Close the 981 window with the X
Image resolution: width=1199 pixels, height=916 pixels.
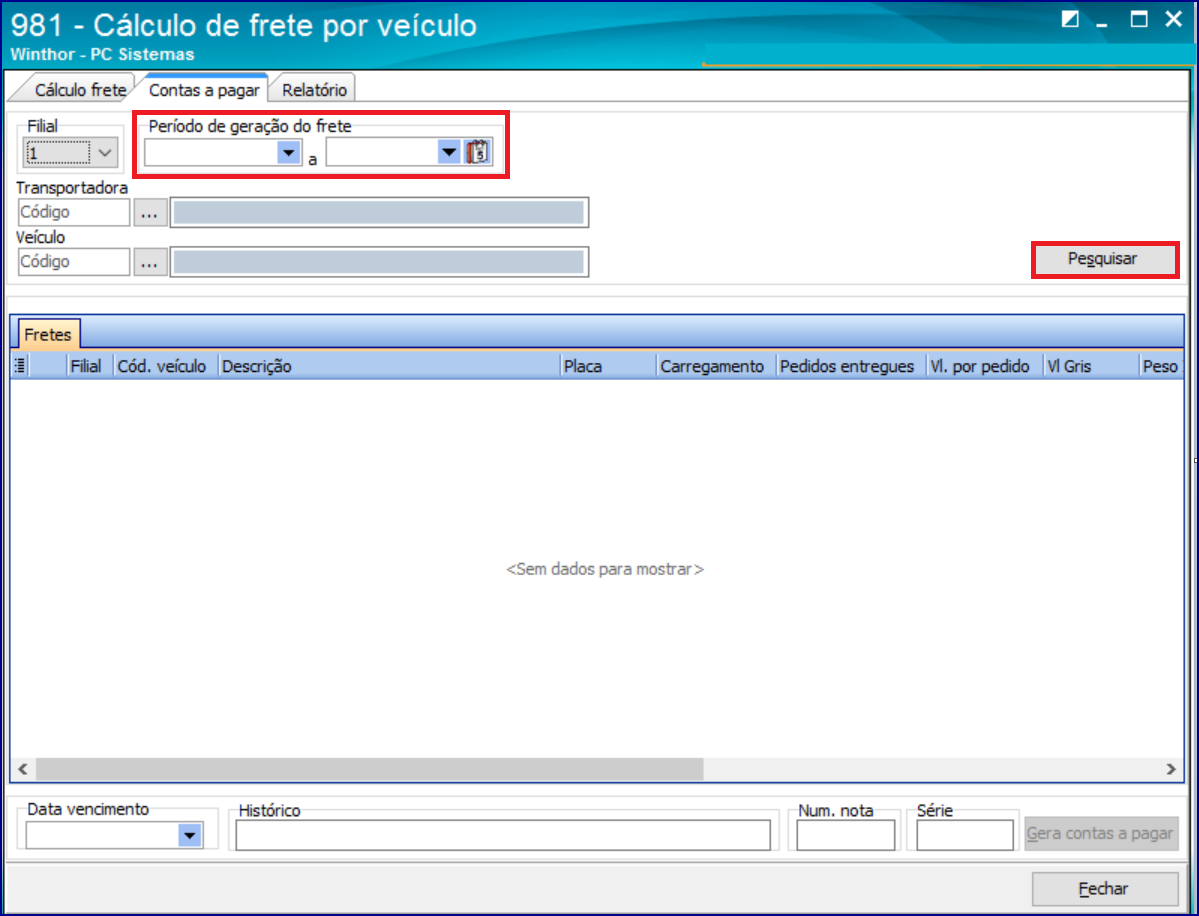pyautogui.click(x=1173, y=20)
